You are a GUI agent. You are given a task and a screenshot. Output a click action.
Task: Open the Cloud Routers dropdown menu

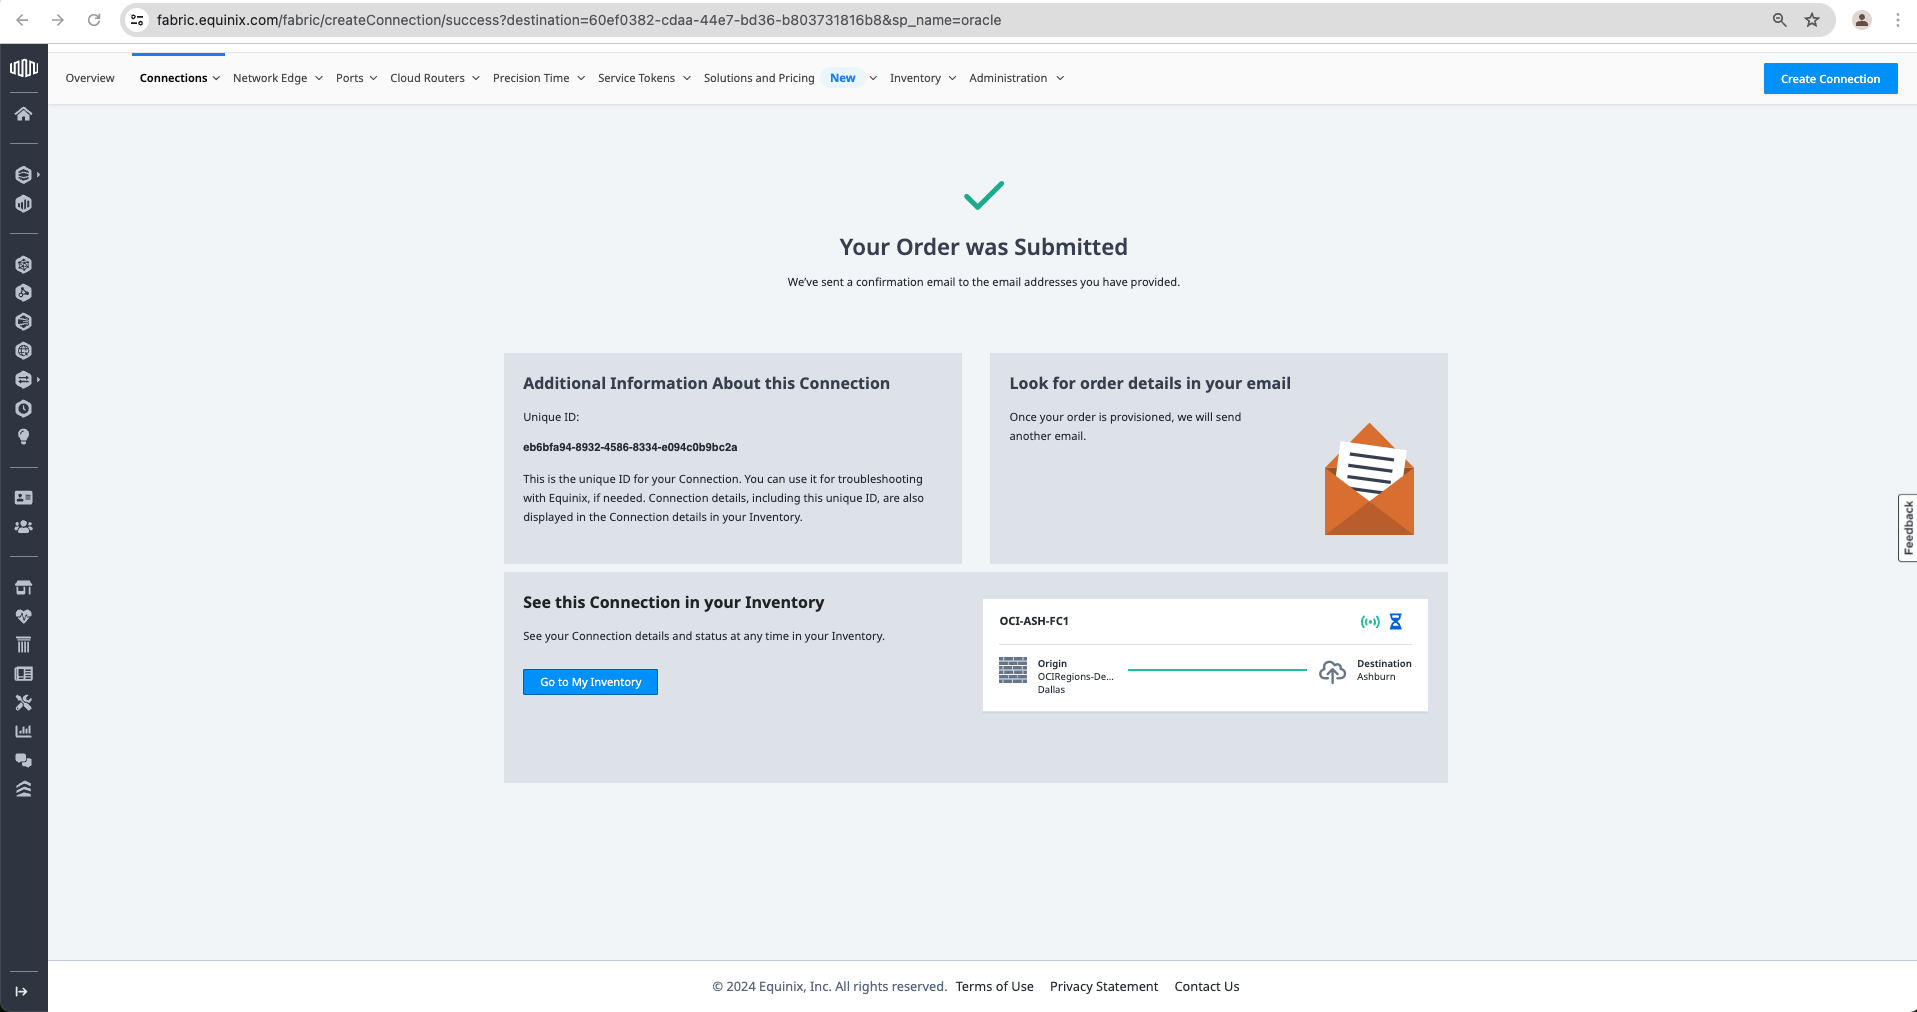coord(434,78)
